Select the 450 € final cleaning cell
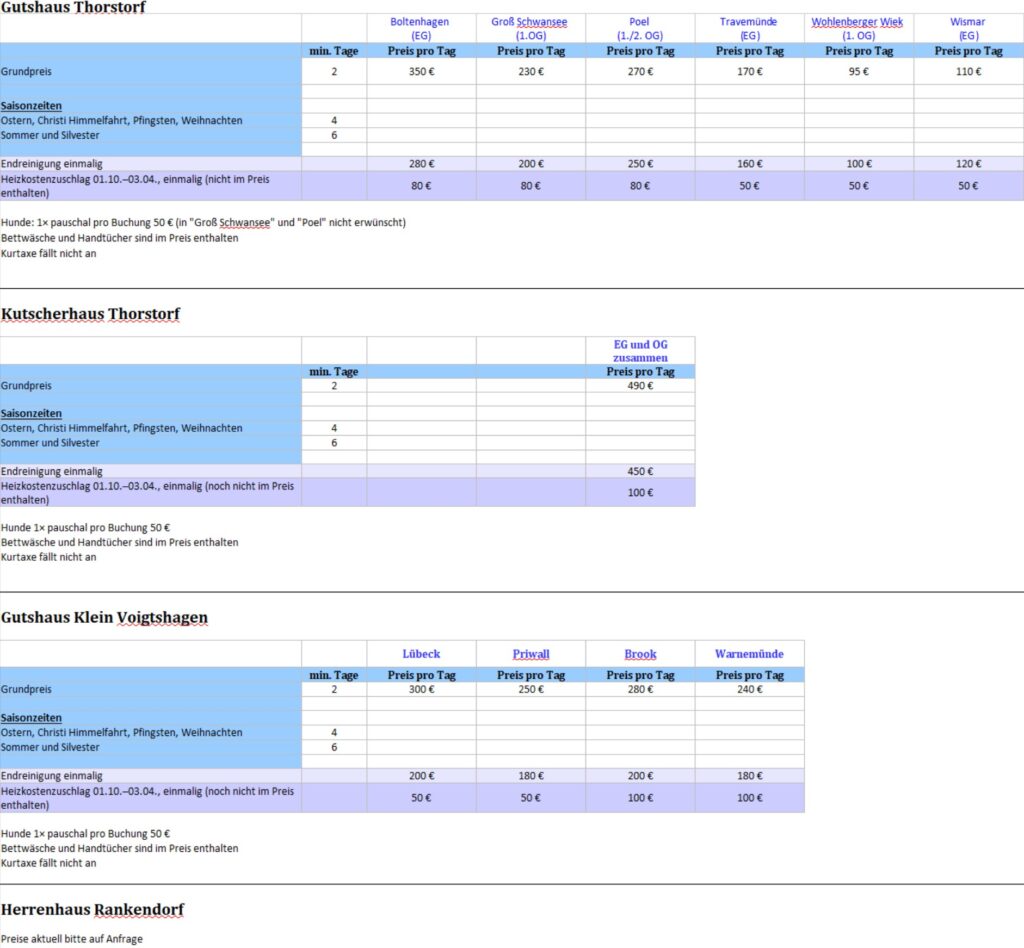 (x=640, y=471)
